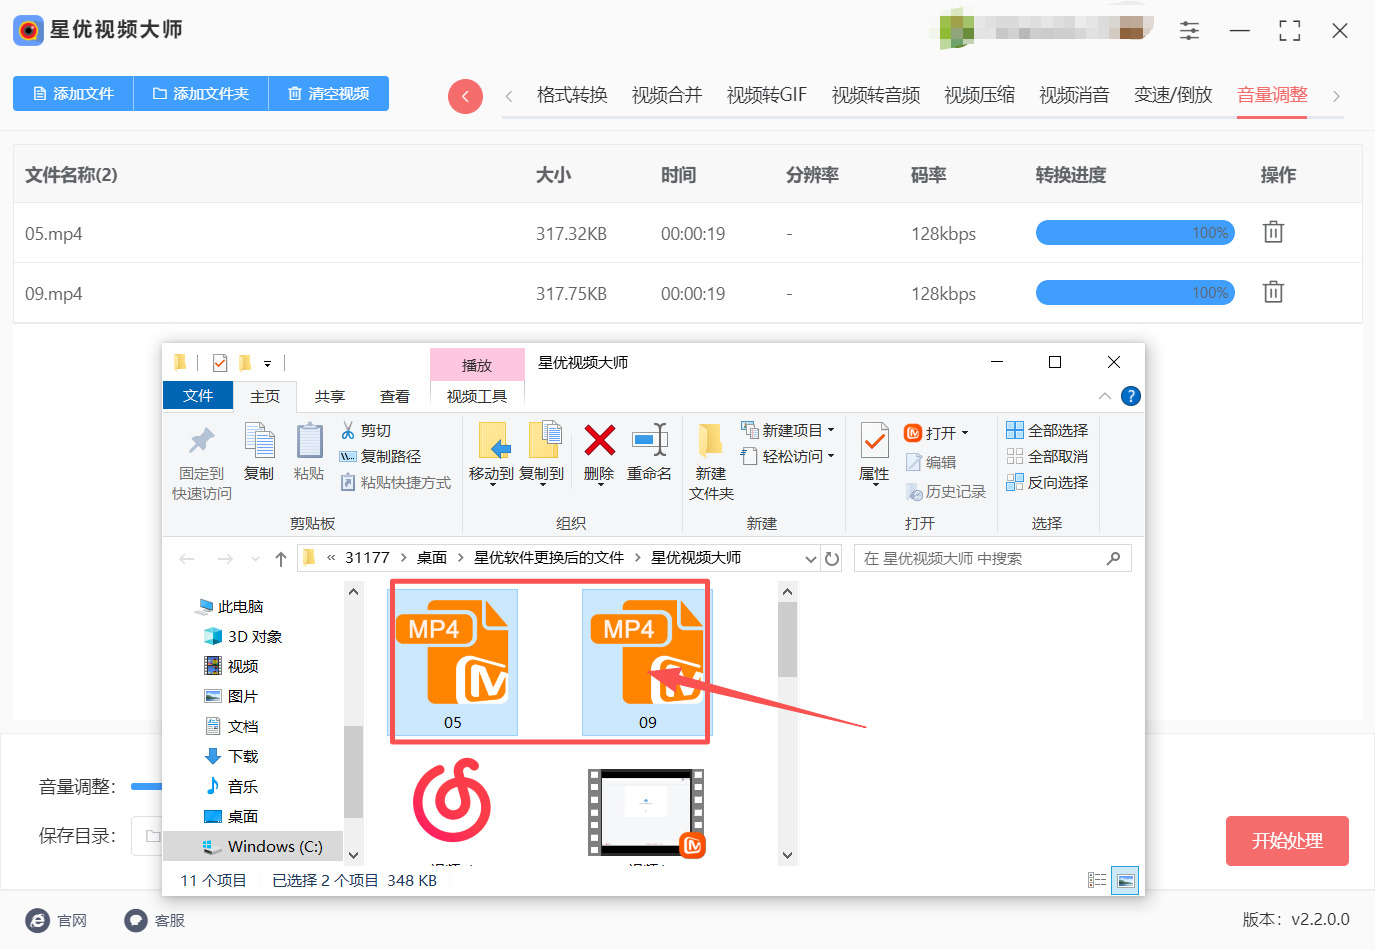This screenshot has width=1375, height=950.
Task: Click 全部选择 in ribbon
Action: 1047,430
